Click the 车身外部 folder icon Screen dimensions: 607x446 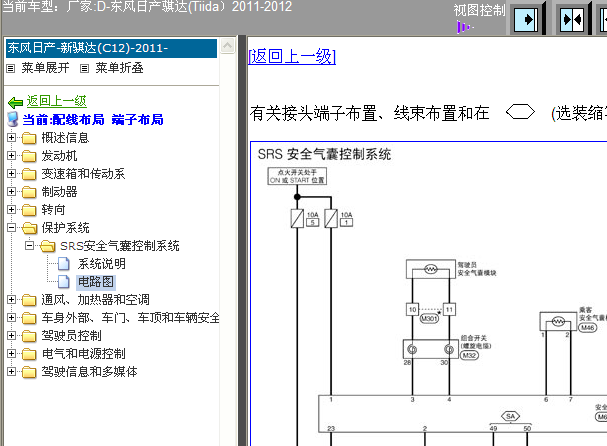(x=29, y=318)
